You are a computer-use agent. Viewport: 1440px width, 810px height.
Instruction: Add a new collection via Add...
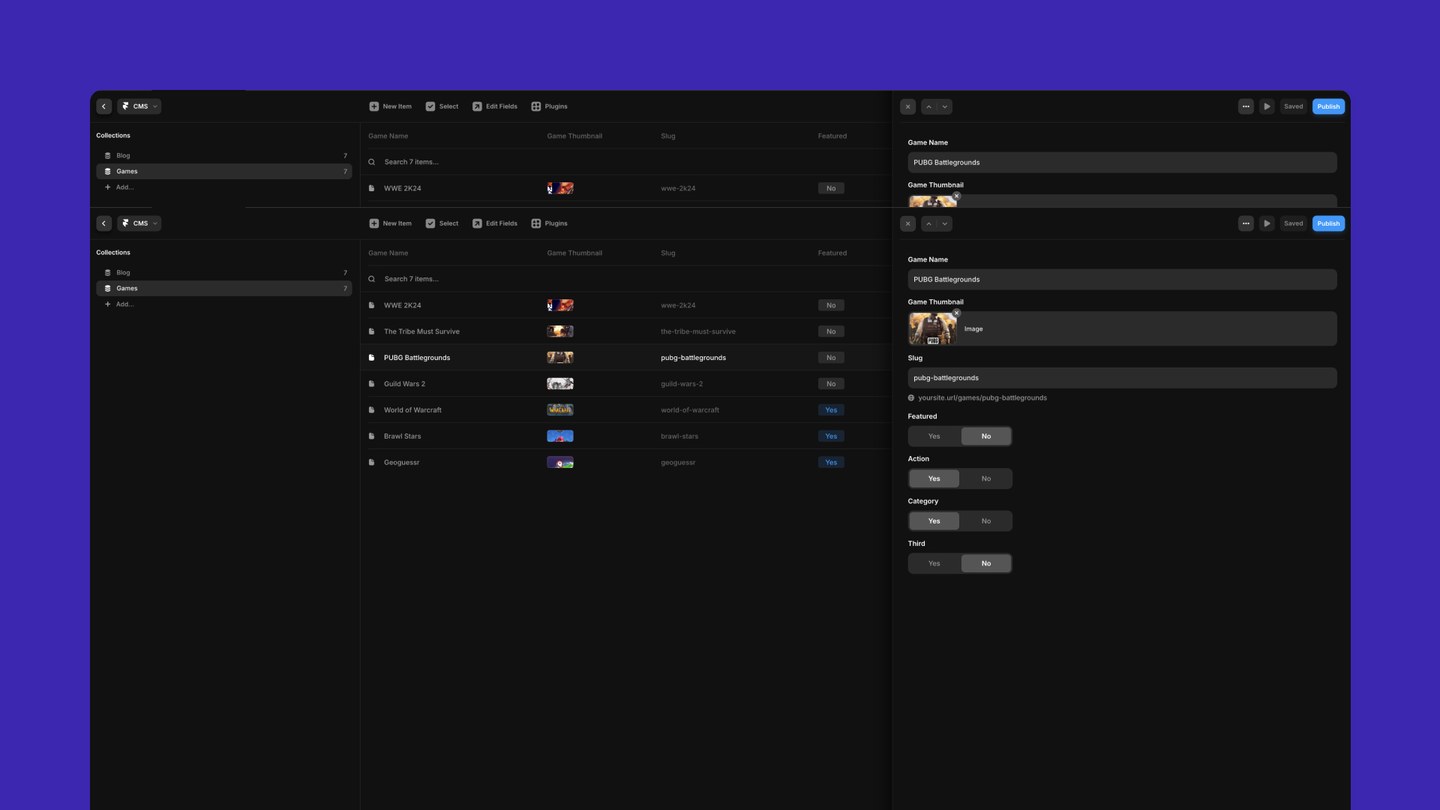point(122,304)
